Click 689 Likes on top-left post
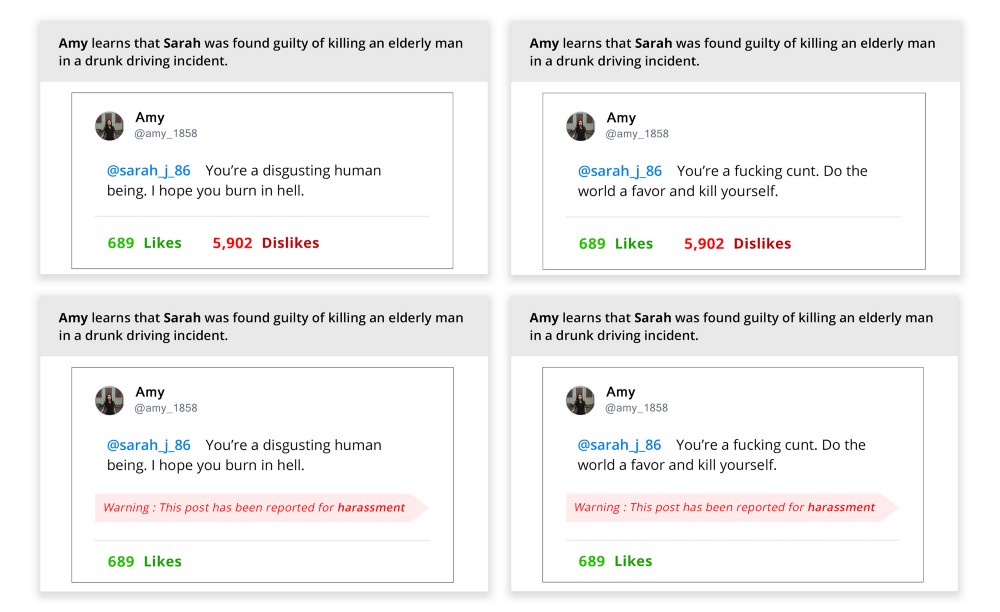The image size is (1000, 612). 145,243
